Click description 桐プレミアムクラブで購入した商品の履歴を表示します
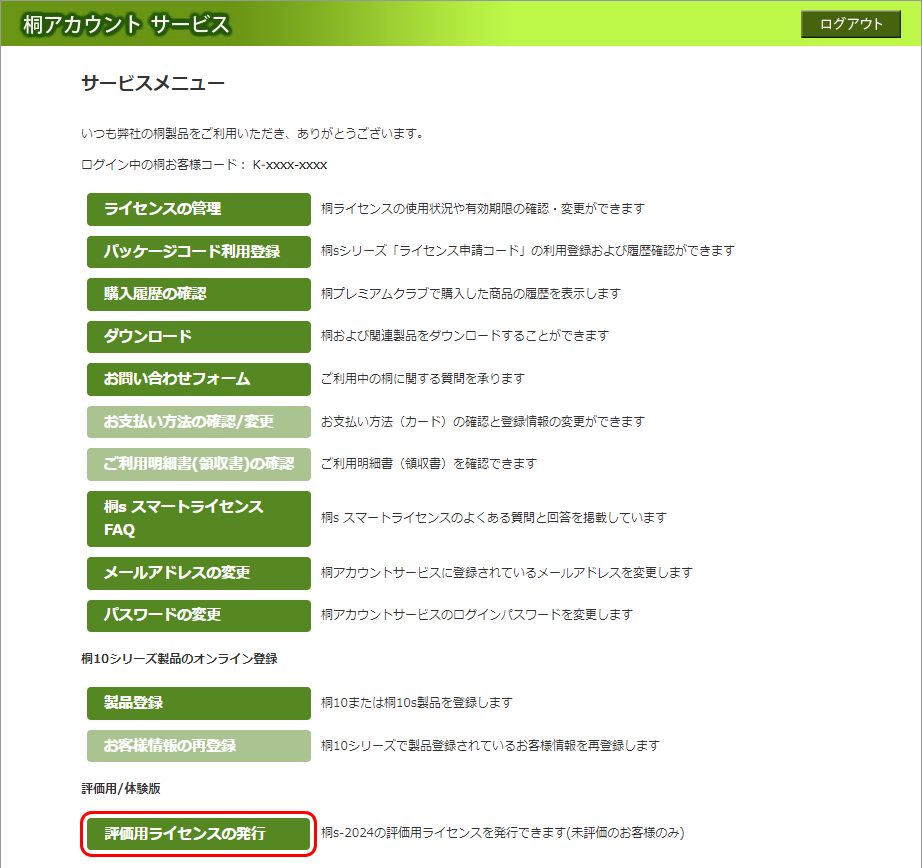The image size is (922, 868). (471, 293)
